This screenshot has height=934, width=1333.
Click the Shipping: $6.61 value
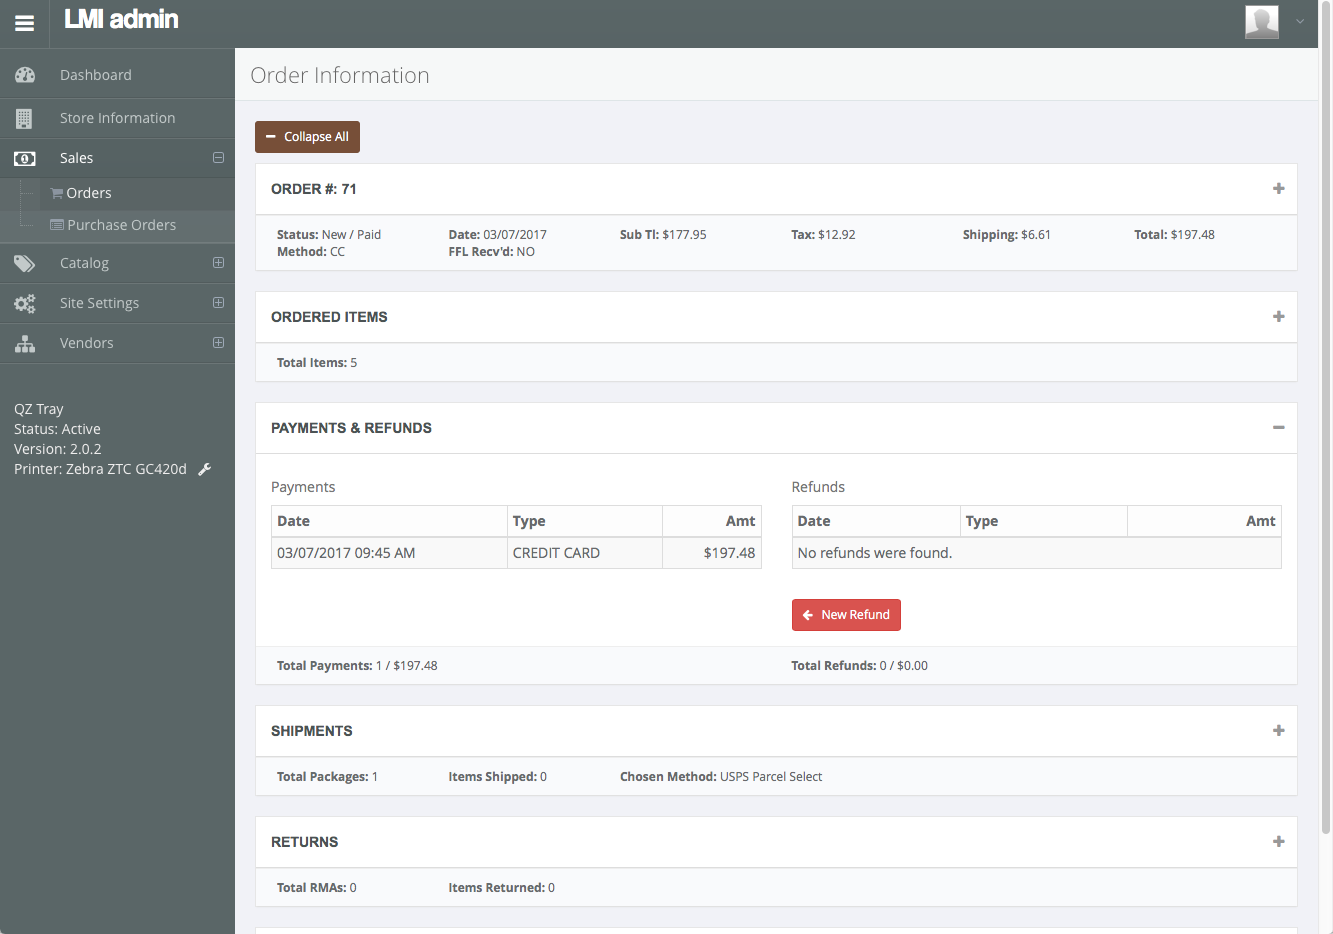(x=1007, y=235)
